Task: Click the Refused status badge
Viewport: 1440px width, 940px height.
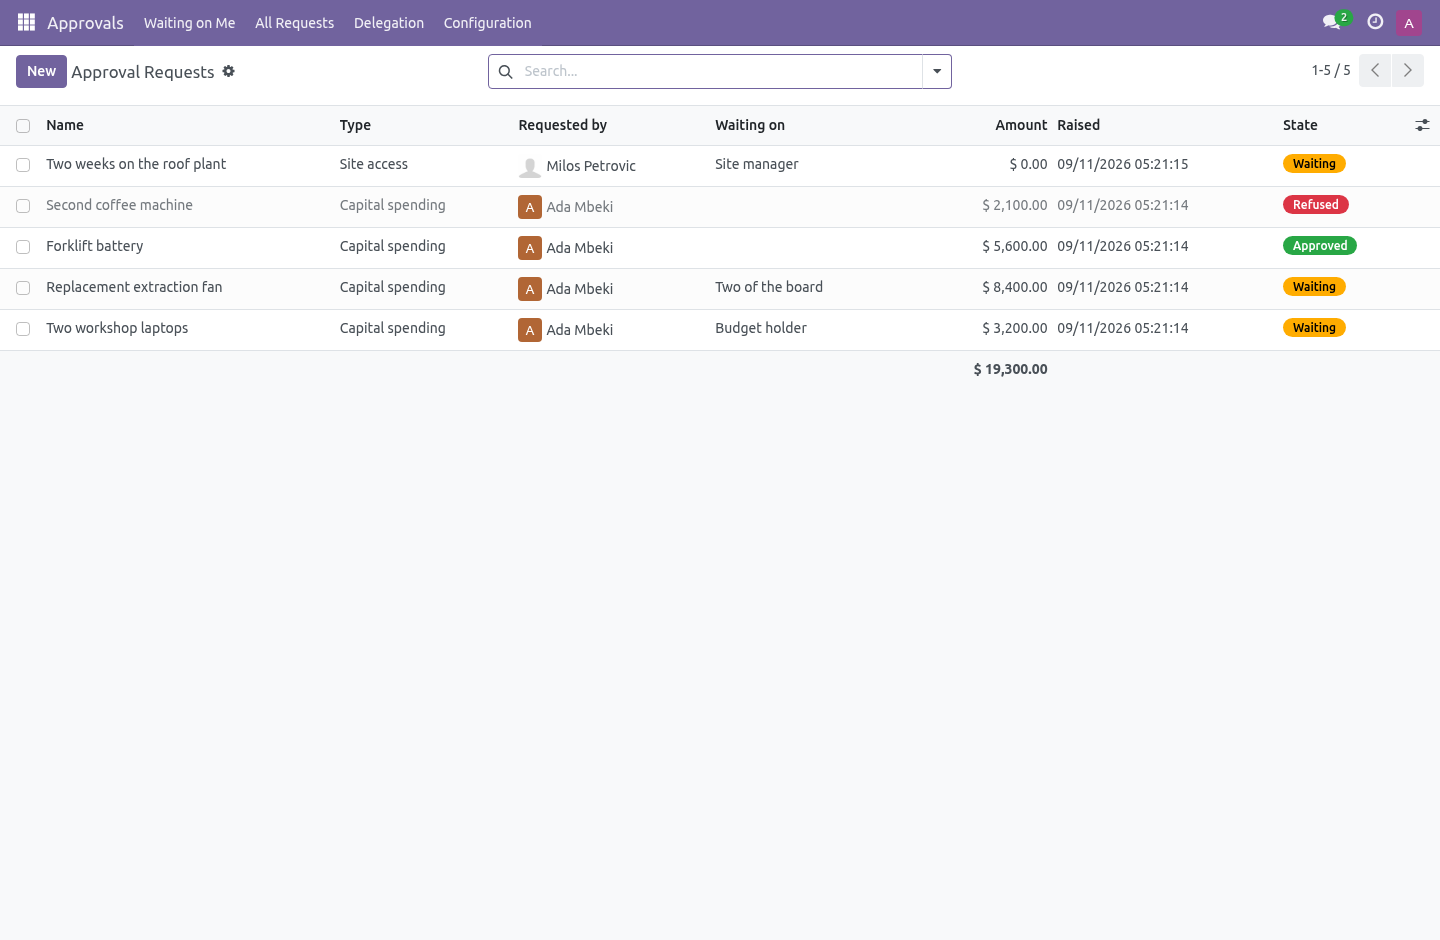Action: 1316,205
